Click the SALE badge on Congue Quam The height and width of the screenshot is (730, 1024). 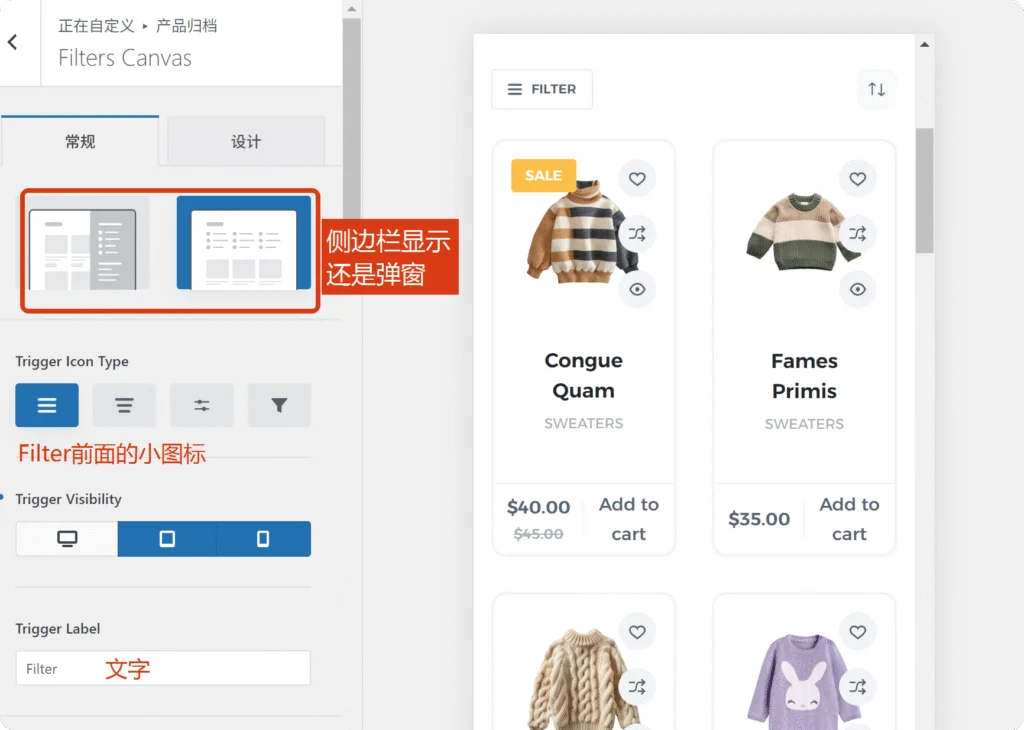pos(543,175)
